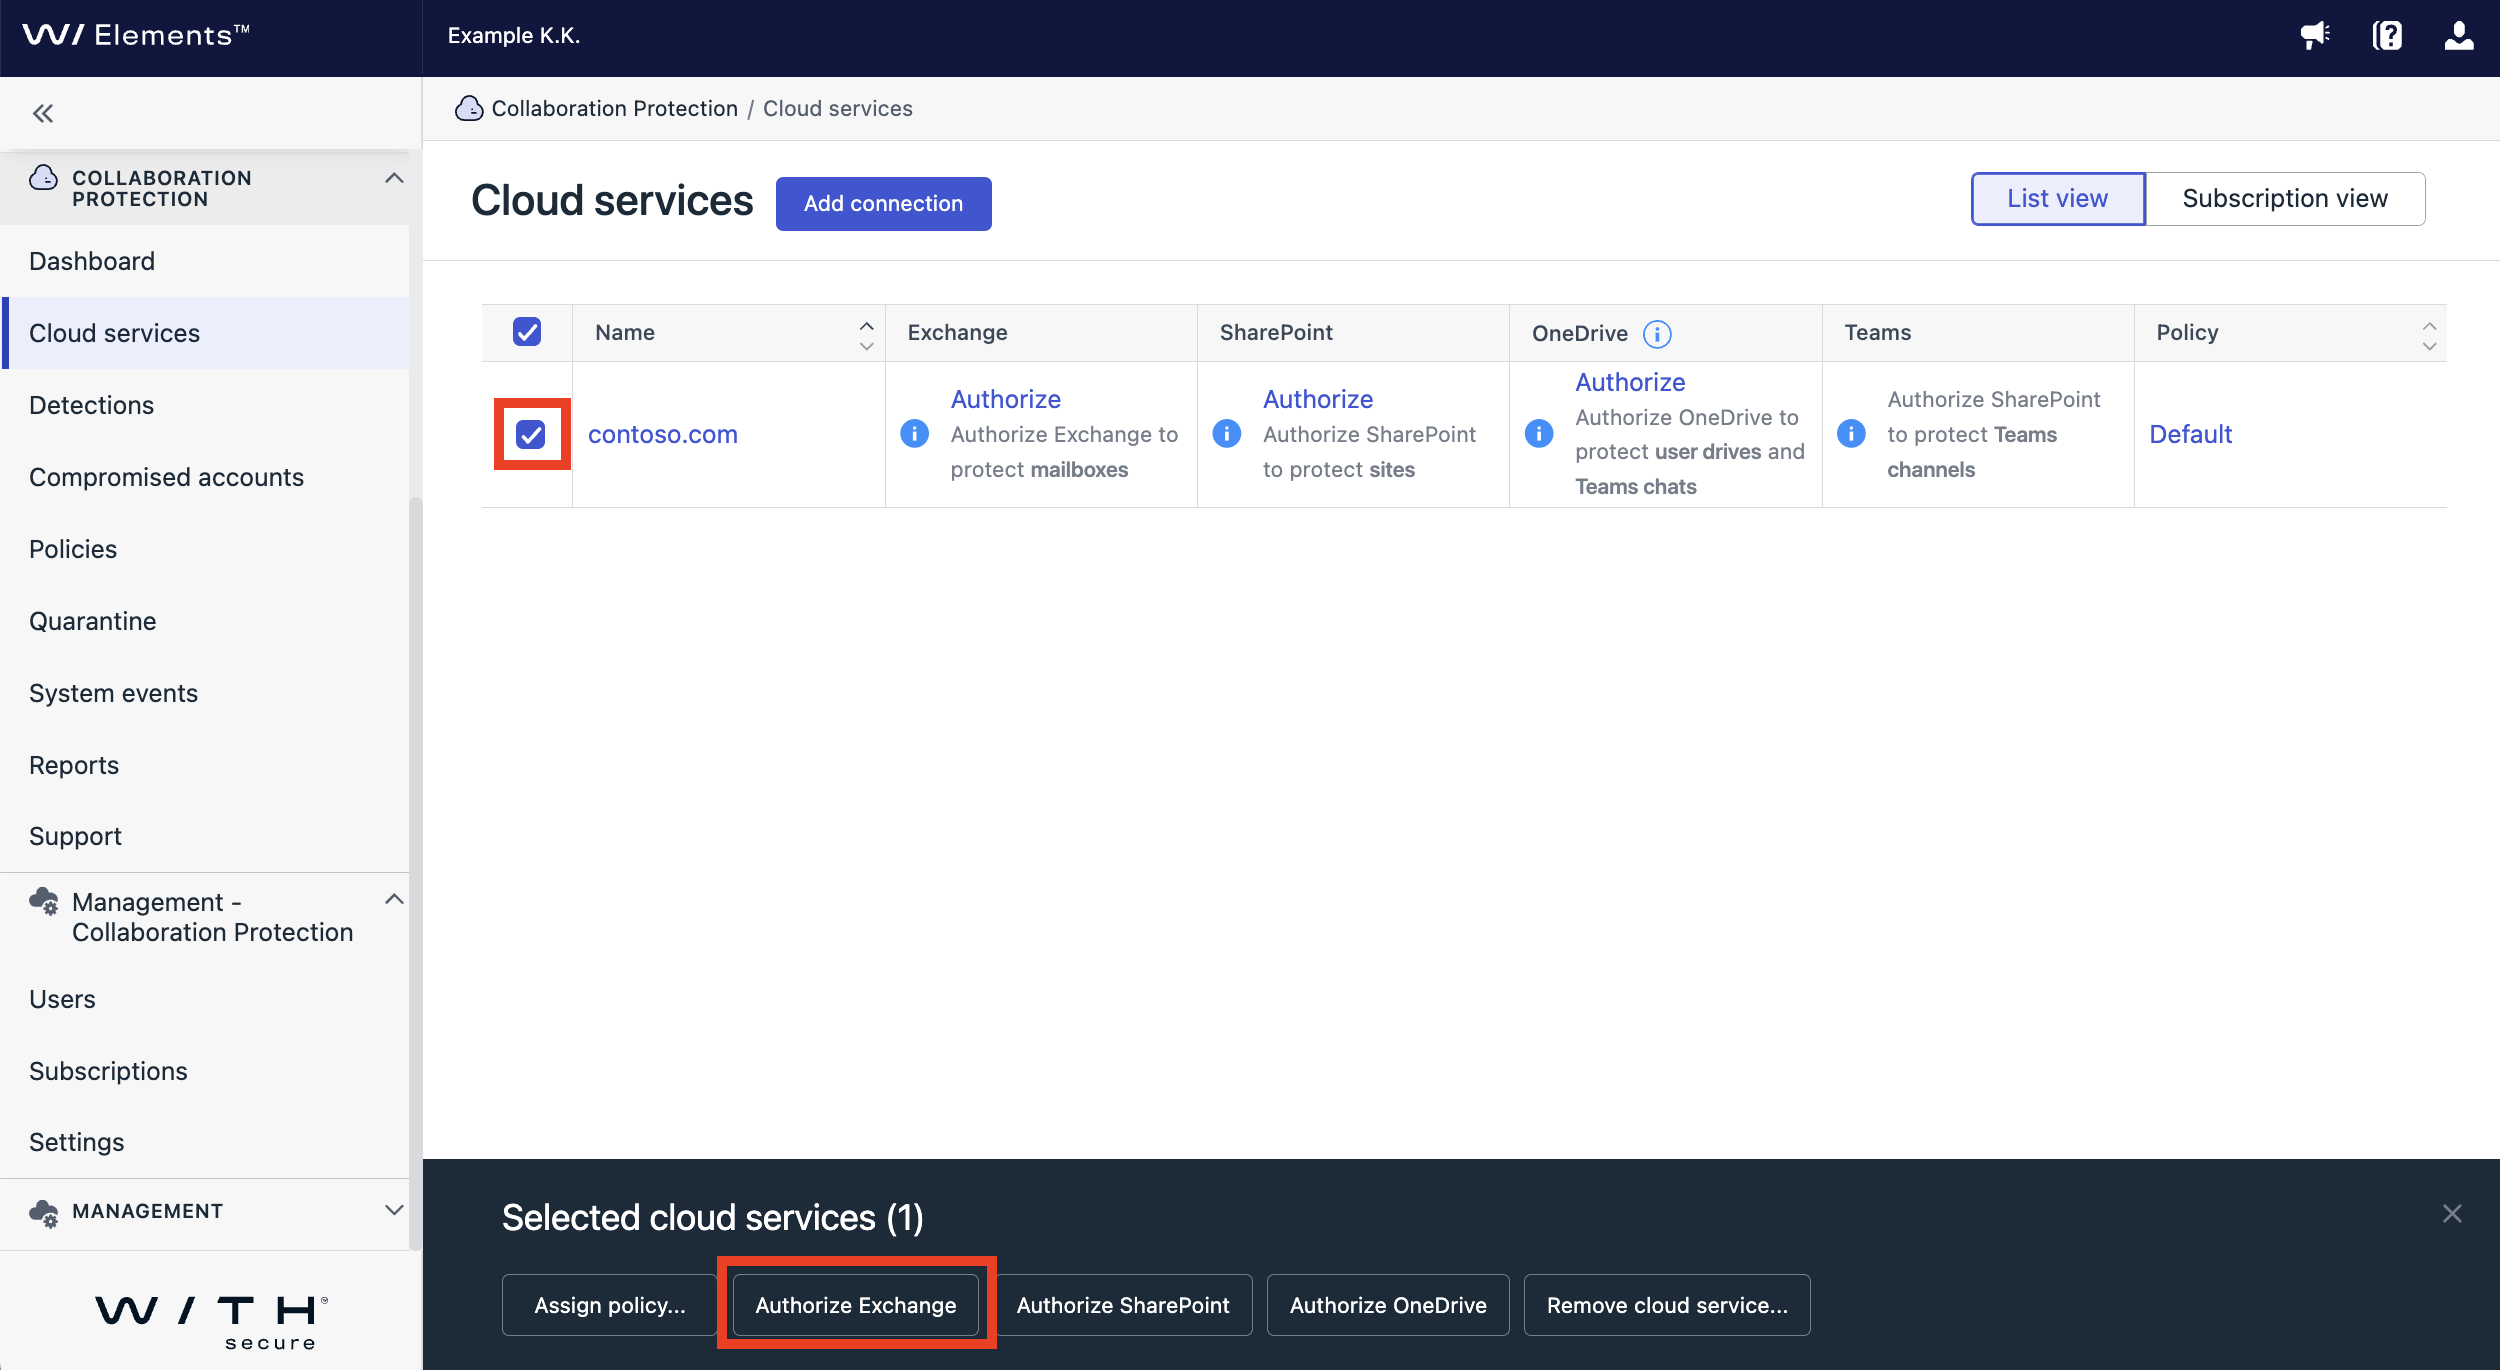This screenshot has width=2500, height=1370.
Task: Open Reports in the sidebar
Action: (205, 765)
